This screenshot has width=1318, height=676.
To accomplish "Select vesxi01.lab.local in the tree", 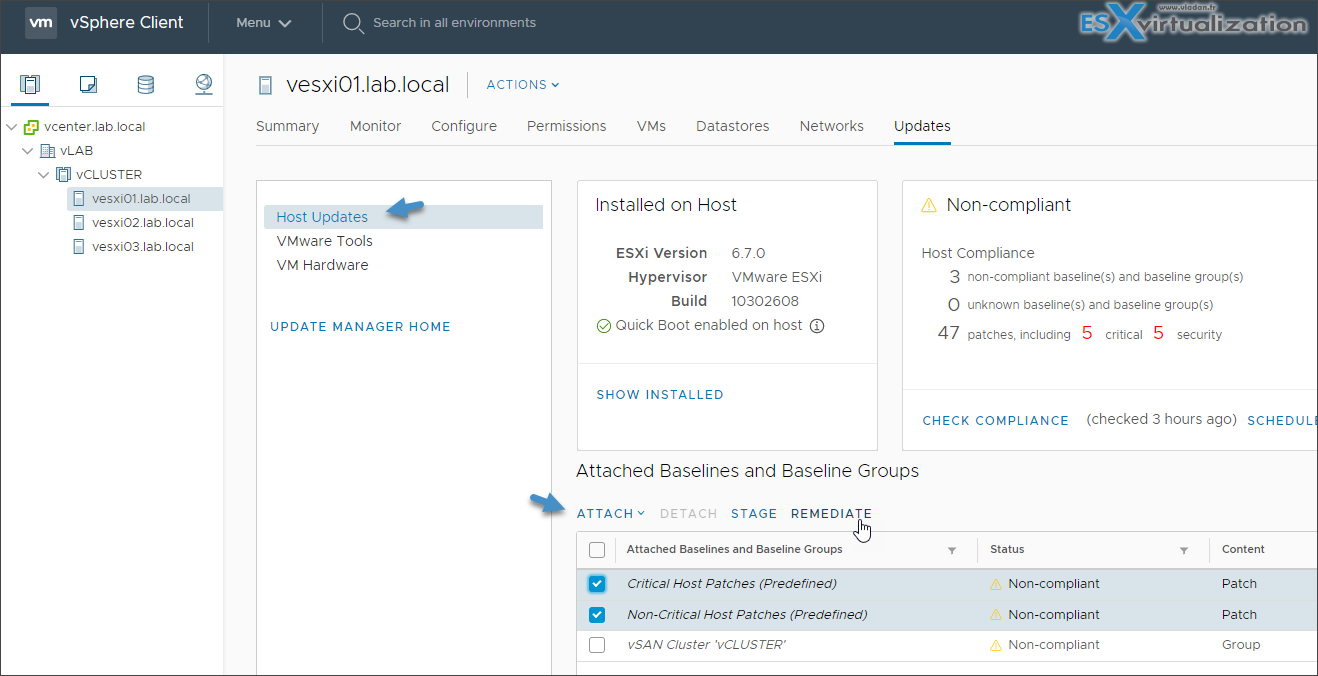I will tap(141, 199).
